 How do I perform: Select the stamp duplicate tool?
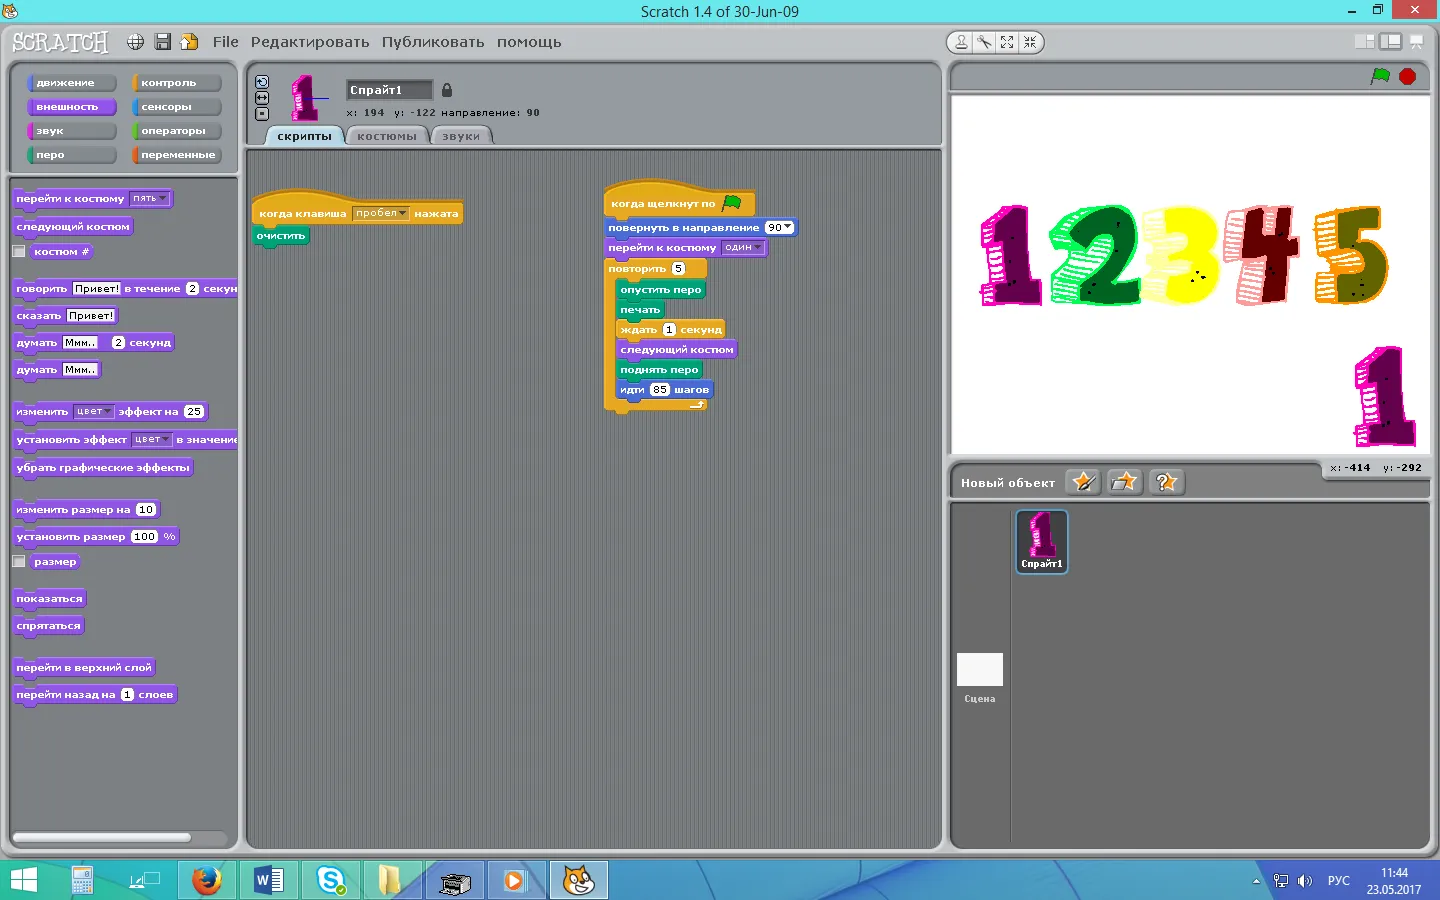pos(961,42)
